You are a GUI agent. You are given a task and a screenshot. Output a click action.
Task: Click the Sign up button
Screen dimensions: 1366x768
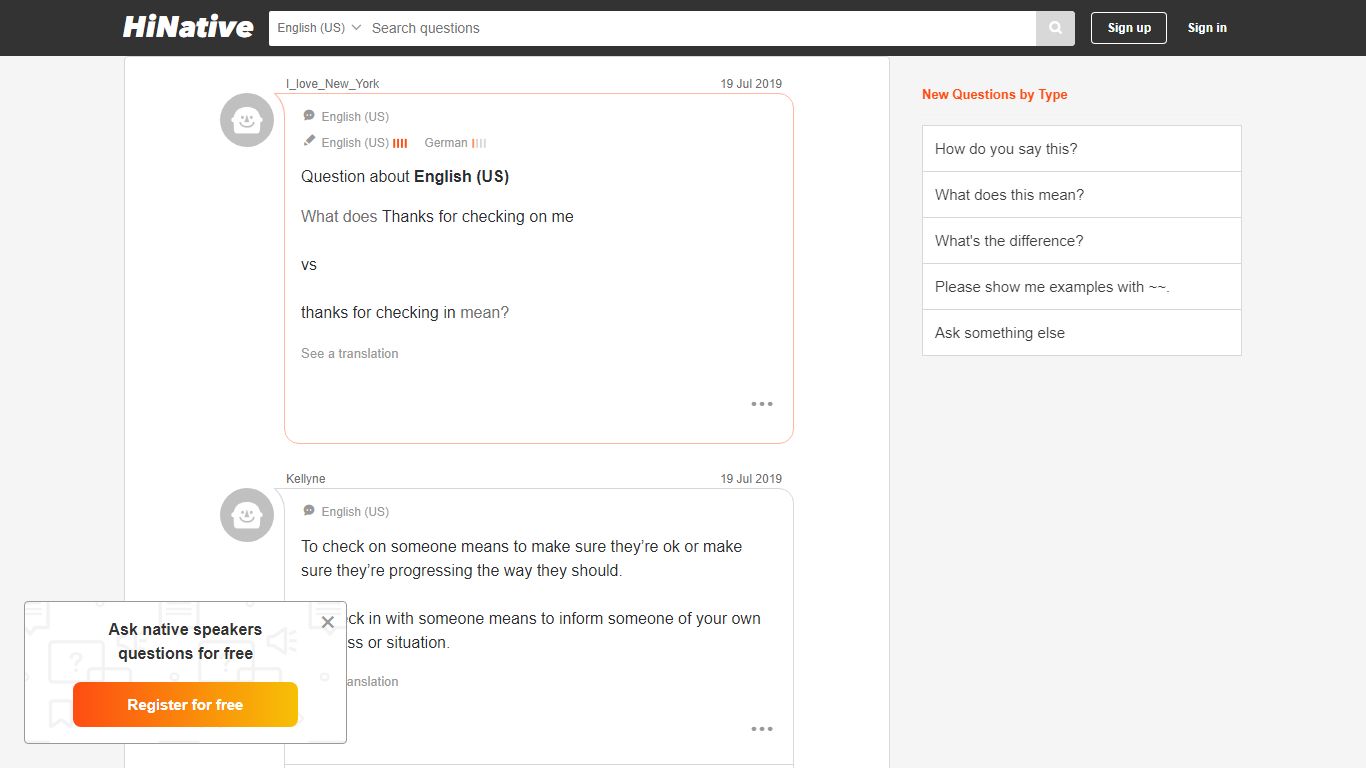coord(1129,28)
